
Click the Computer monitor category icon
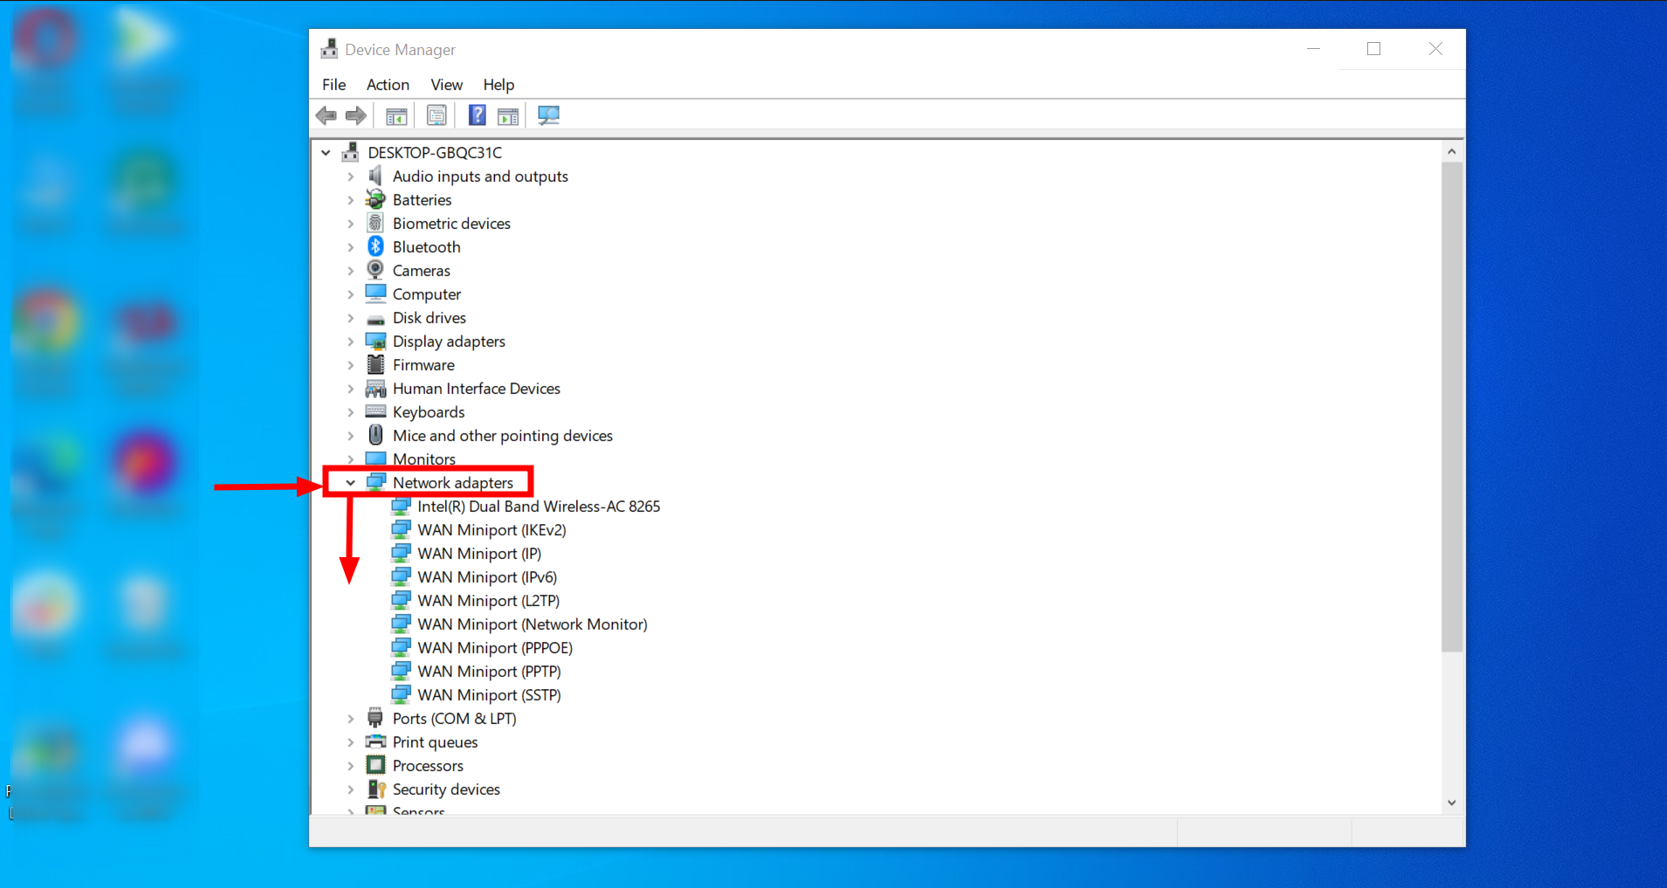pyautogui.click(x=376, y=294)
